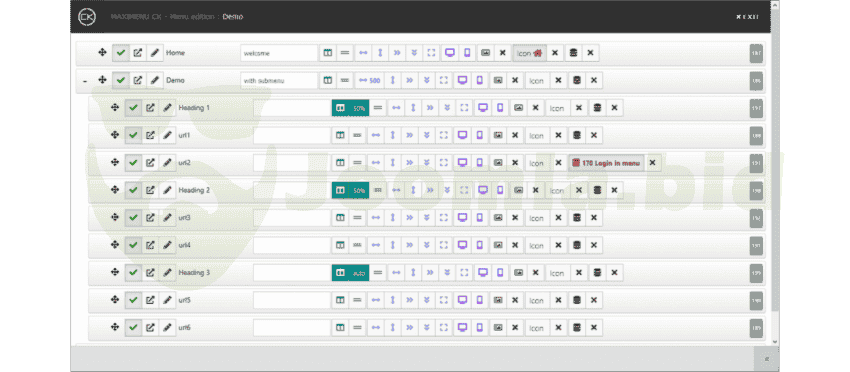The image size is (850, 372).
Task: Click the CK logo in header
Action: [x=87, y=17]
